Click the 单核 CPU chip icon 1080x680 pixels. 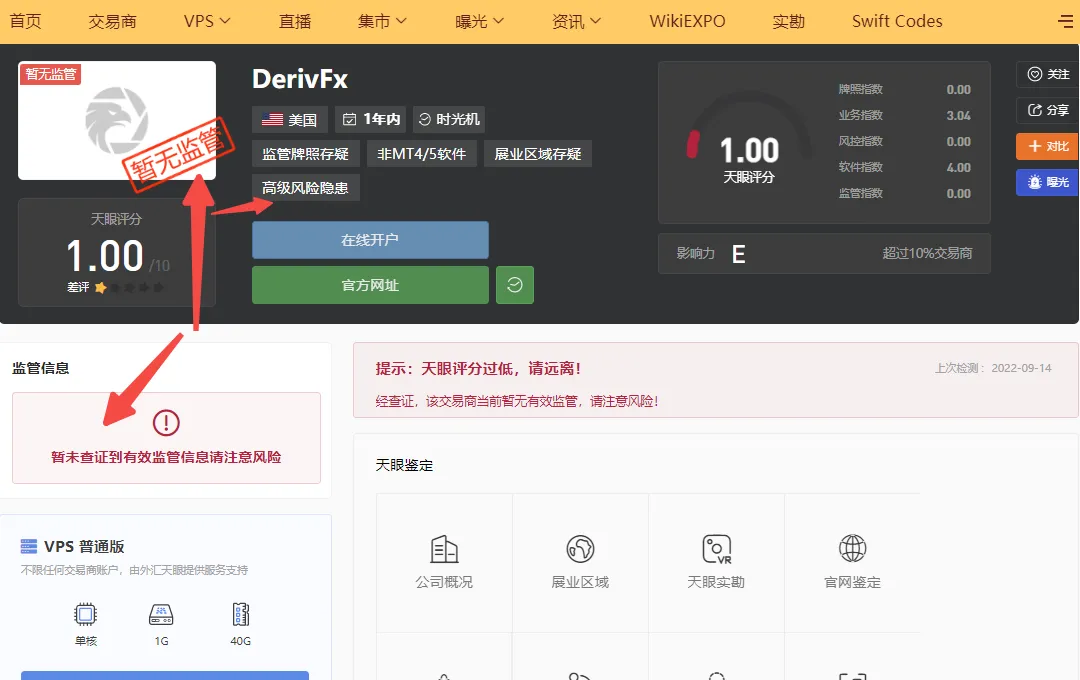click(x=85, y=614)
